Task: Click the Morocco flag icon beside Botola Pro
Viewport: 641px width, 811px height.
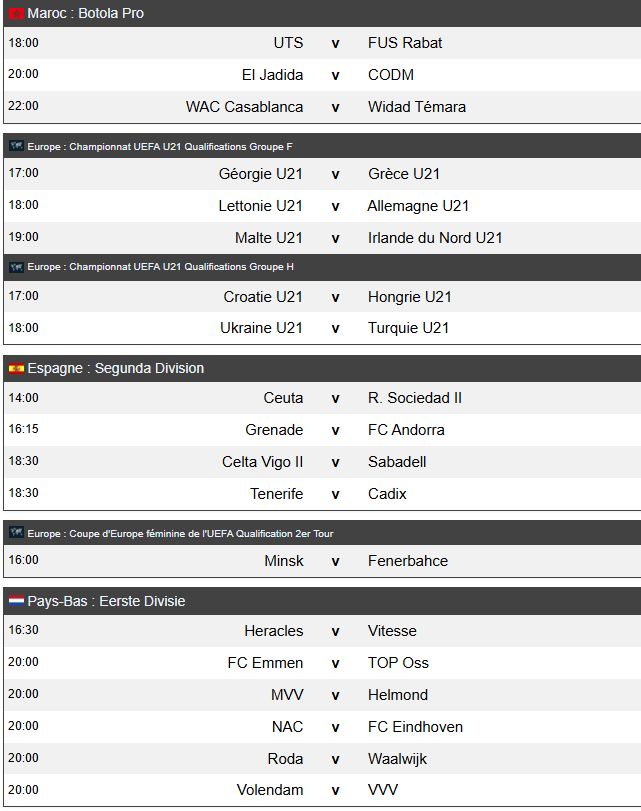Action: (17, 13)
